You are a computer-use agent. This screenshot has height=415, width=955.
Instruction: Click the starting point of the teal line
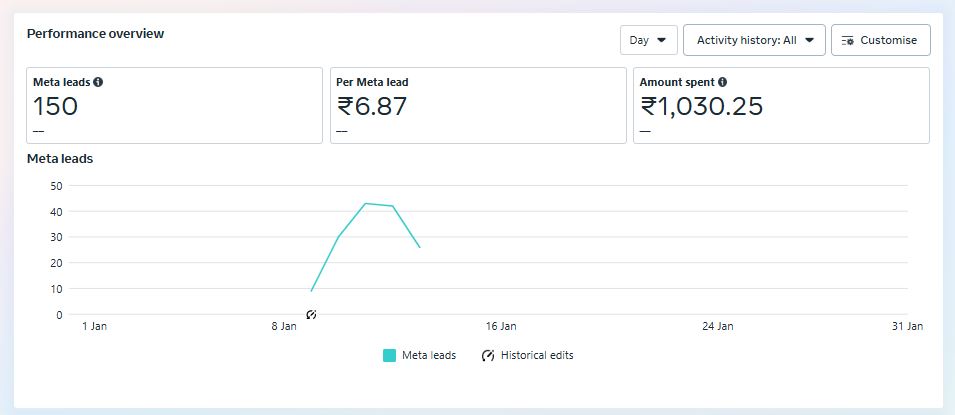click(x=312, y=291)
